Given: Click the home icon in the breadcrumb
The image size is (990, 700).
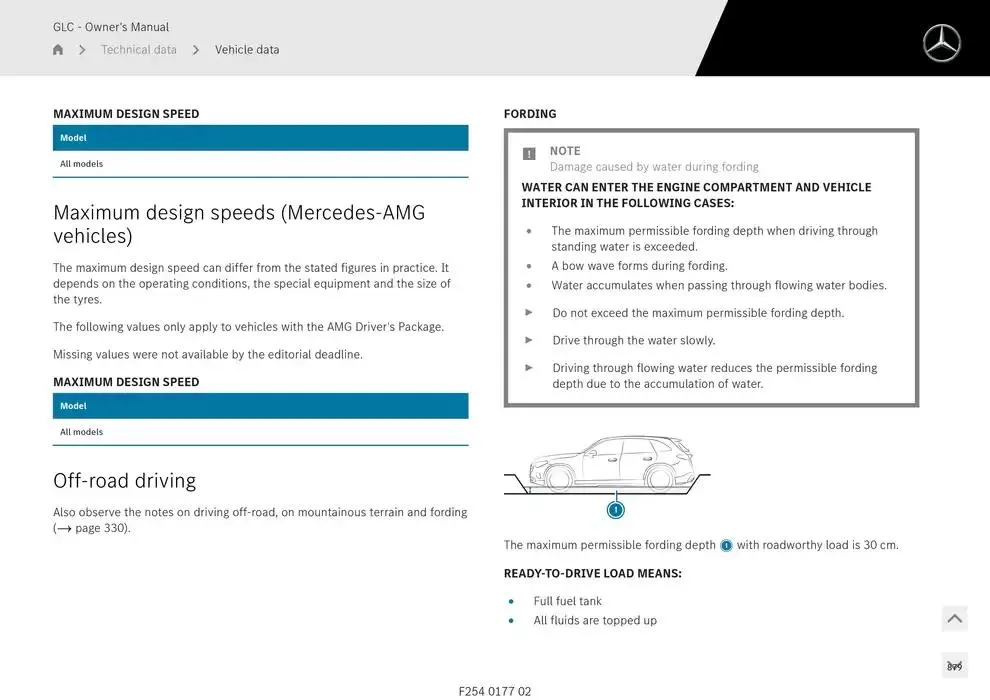Looking at the screenshot, I should coord(58,50).
